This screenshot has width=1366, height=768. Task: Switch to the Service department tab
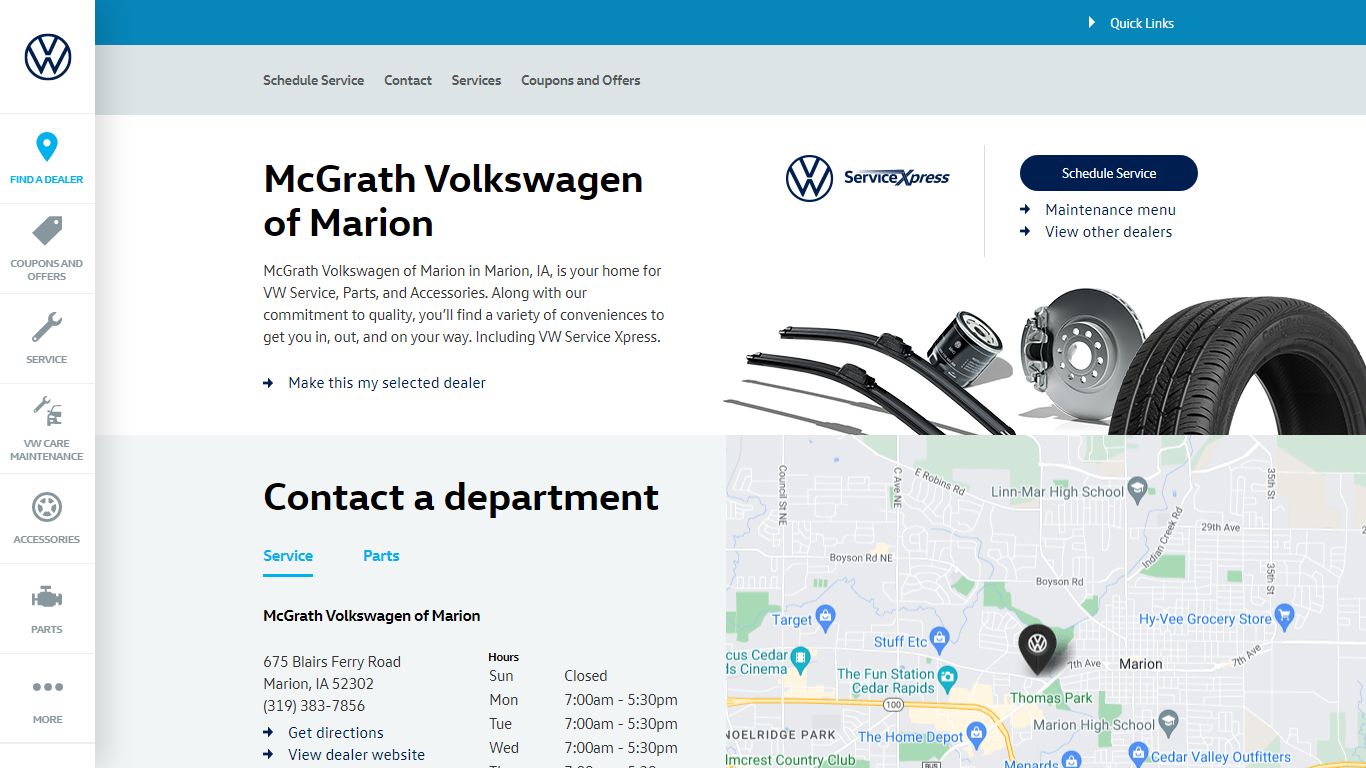(288, 556)
